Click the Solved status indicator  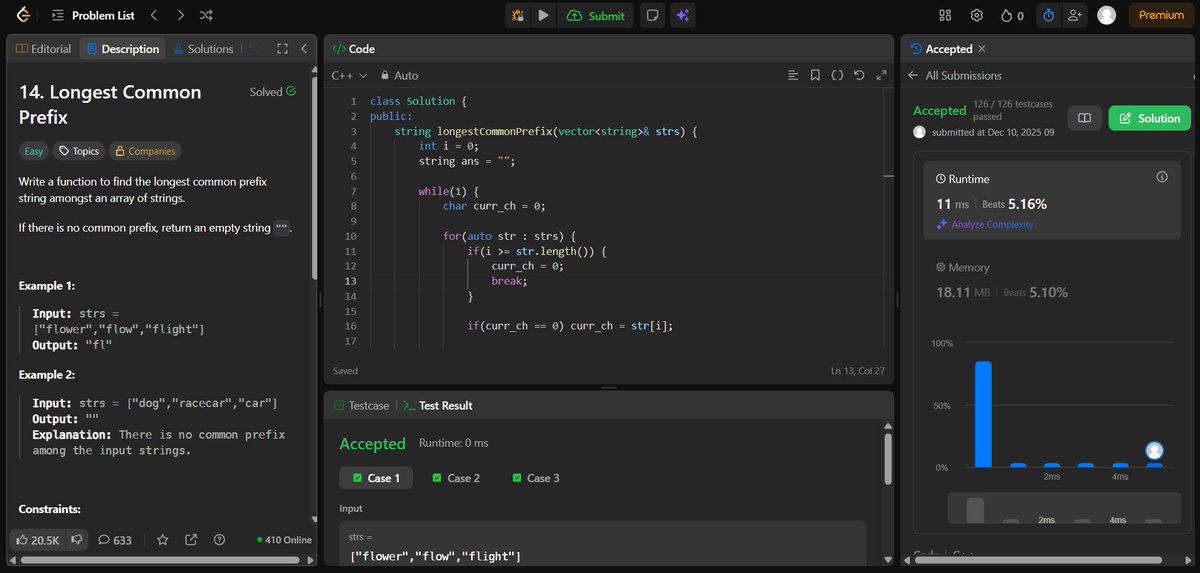pos(272,92)
